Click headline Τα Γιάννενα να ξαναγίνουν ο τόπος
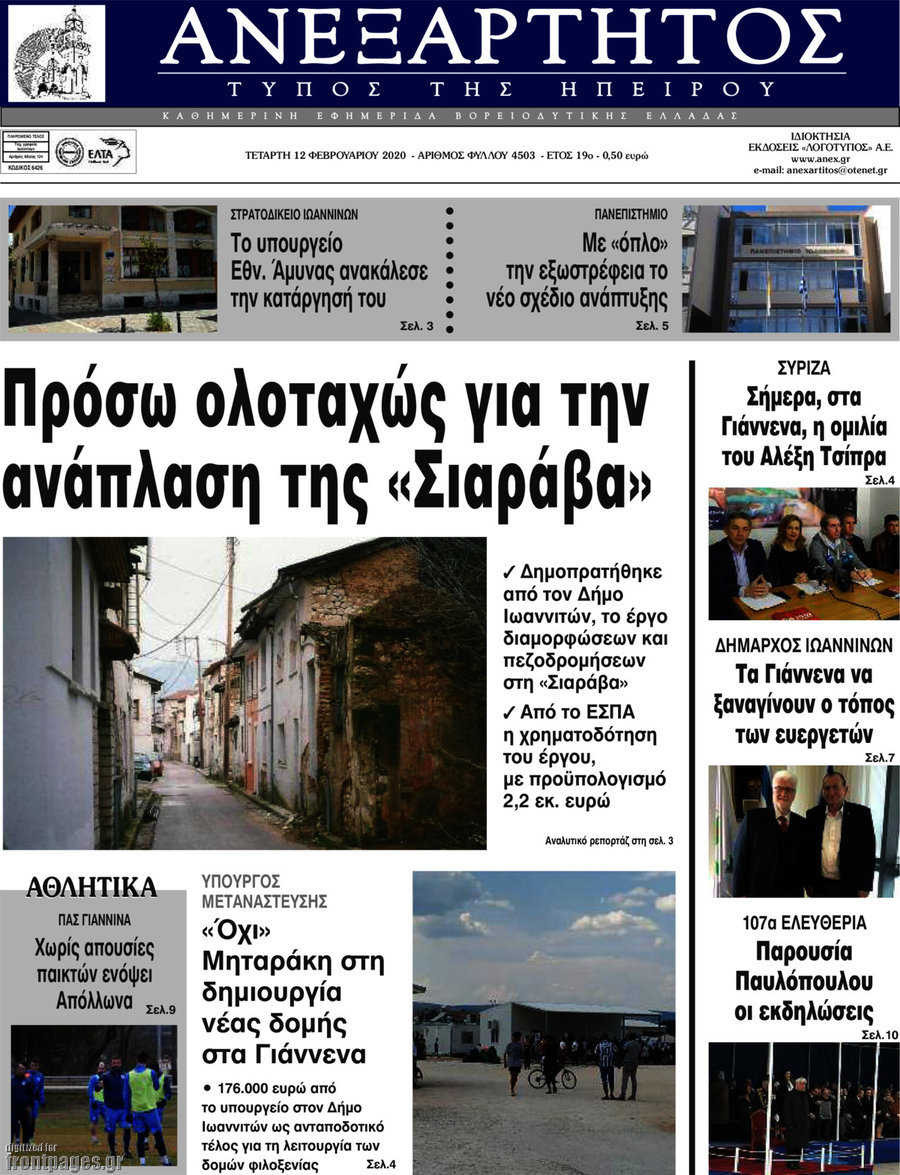 [804, 704]
